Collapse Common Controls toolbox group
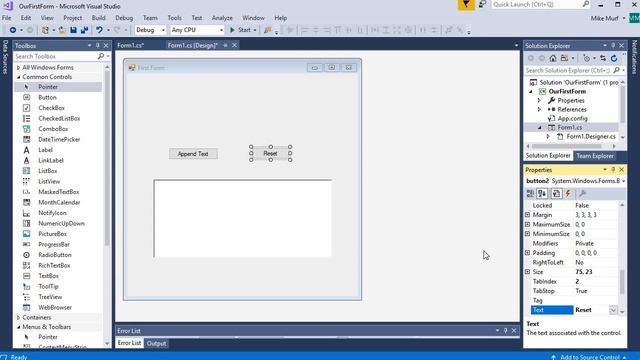Image resolution: width=640 pixels, height=360 pixels. (18, 77)
